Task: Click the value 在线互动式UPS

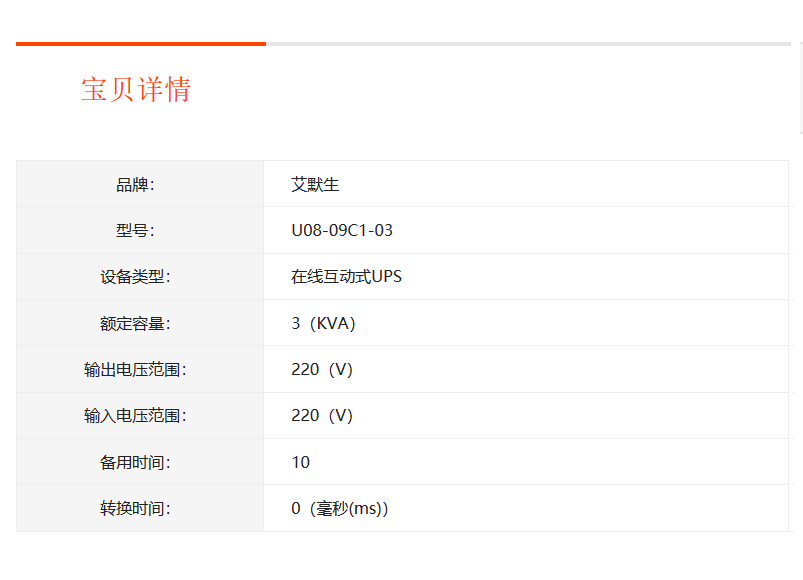Action: click(x=346, y=277)
